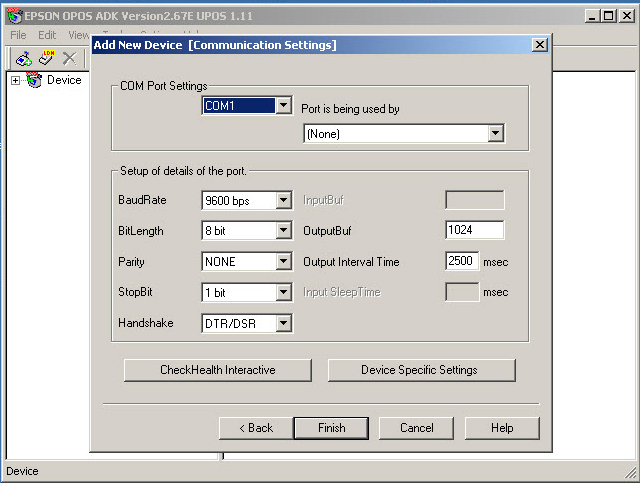Select the Device tree item label
Viewport: 640px width, 483px height.
pyautogui.click(x=64, y=80)
